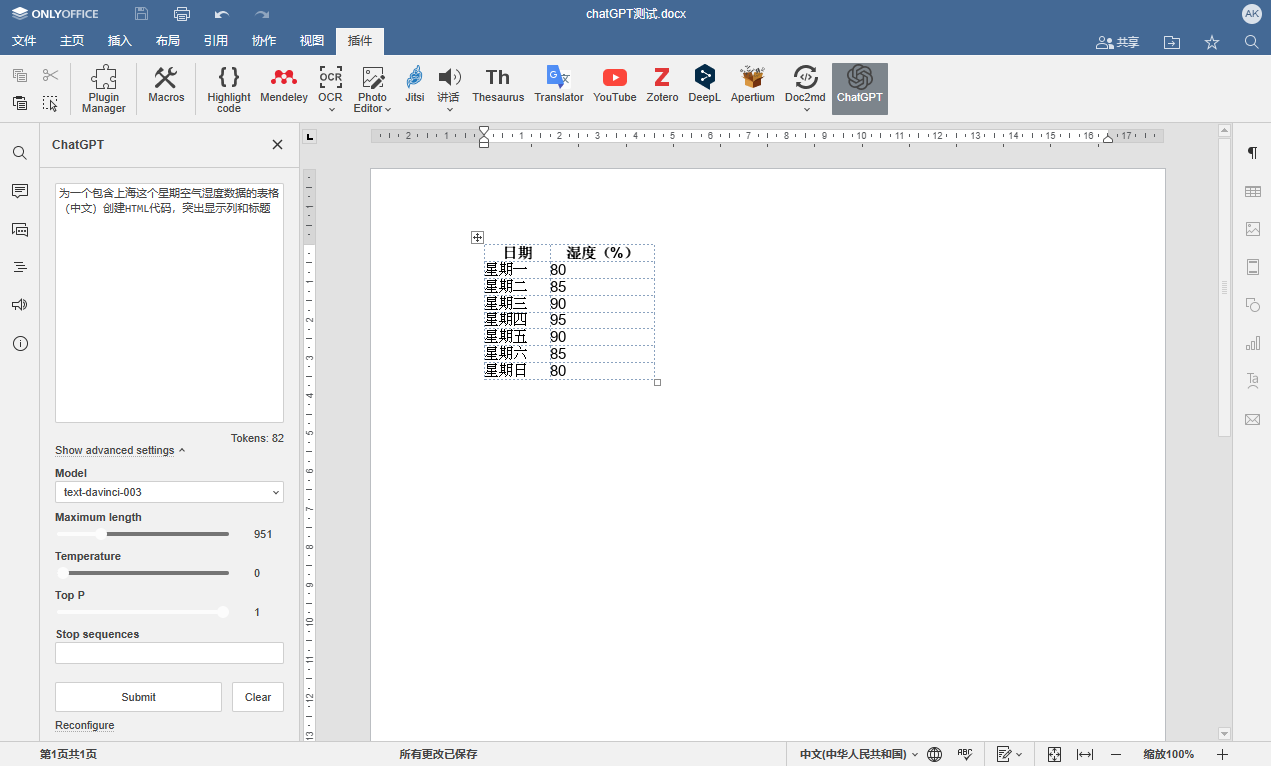Click the Clear button
The height and width of the screenshot is (766, 1271).
point(258,697)
